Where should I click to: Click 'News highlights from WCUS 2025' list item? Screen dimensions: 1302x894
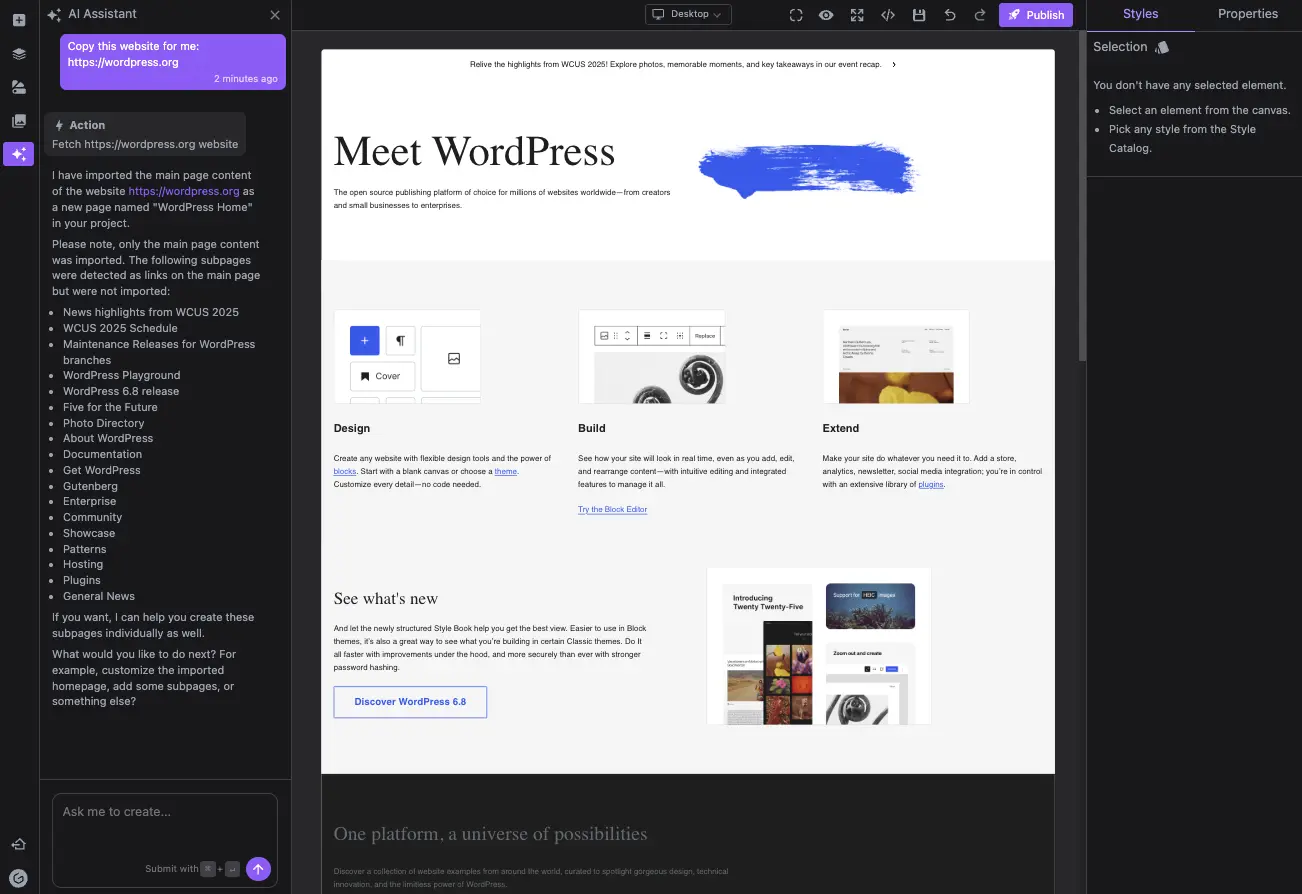pos(151,312)
